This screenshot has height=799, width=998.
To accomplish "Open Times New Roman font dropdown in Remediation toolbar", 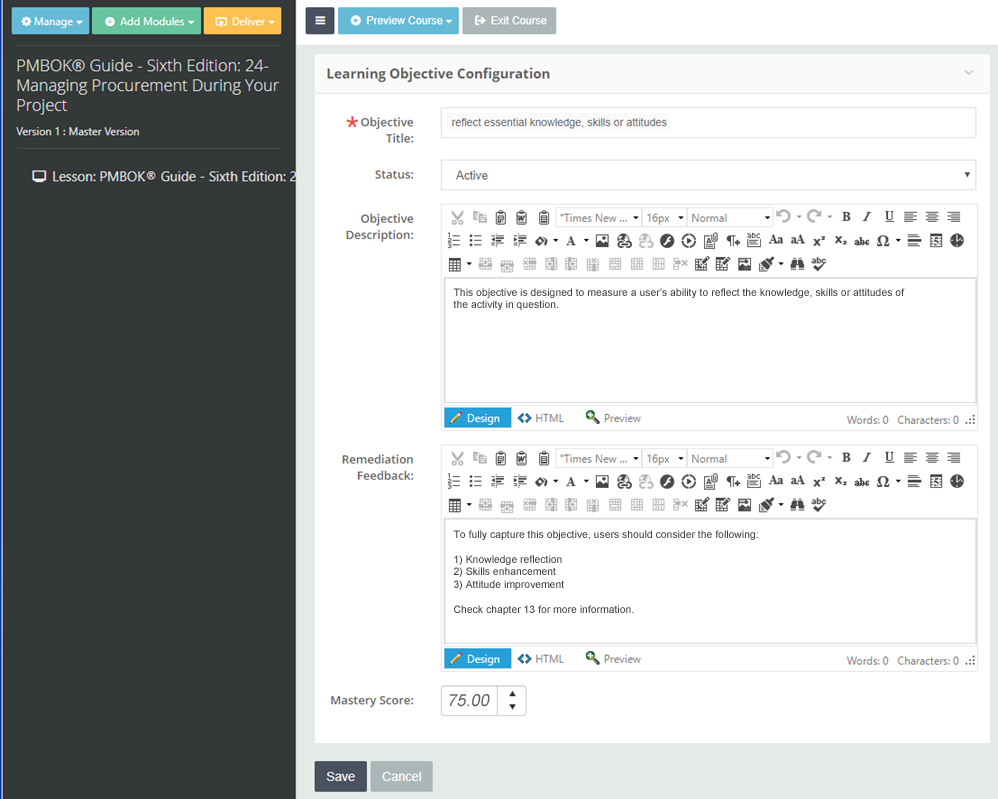I will (599, 459).
